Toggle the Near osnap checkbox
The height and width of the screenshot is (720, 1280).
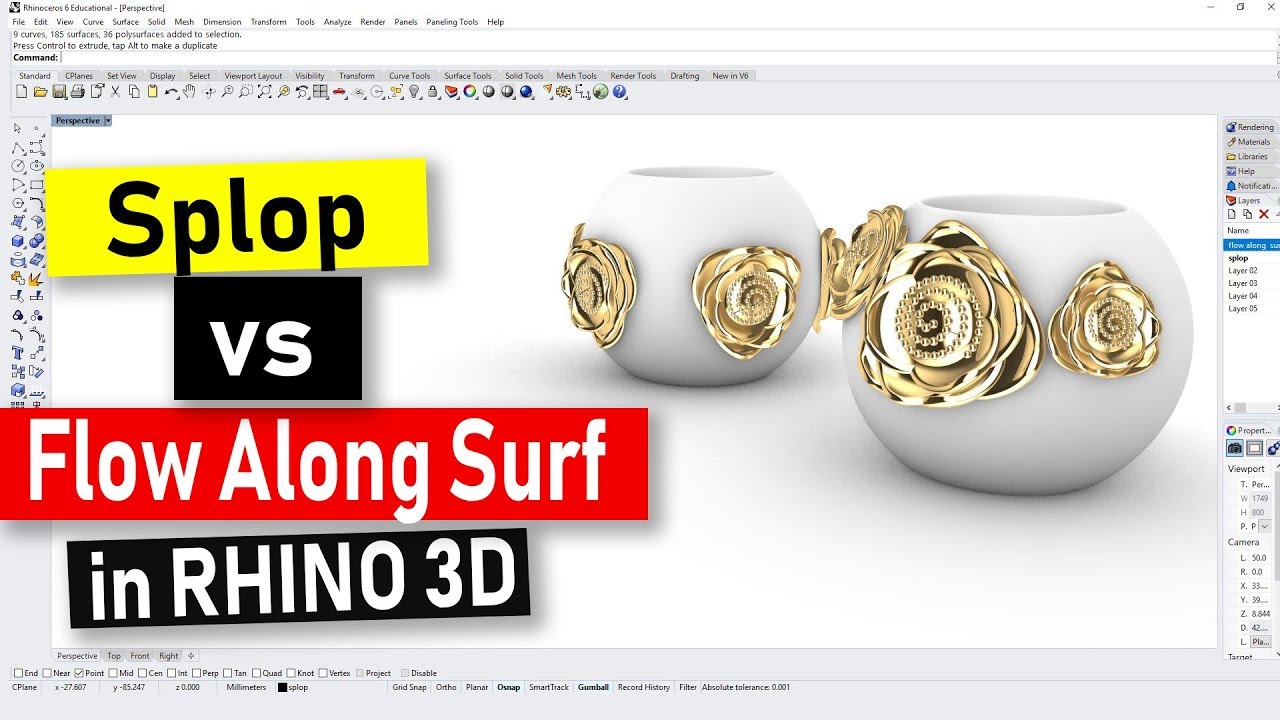point(47,673)
